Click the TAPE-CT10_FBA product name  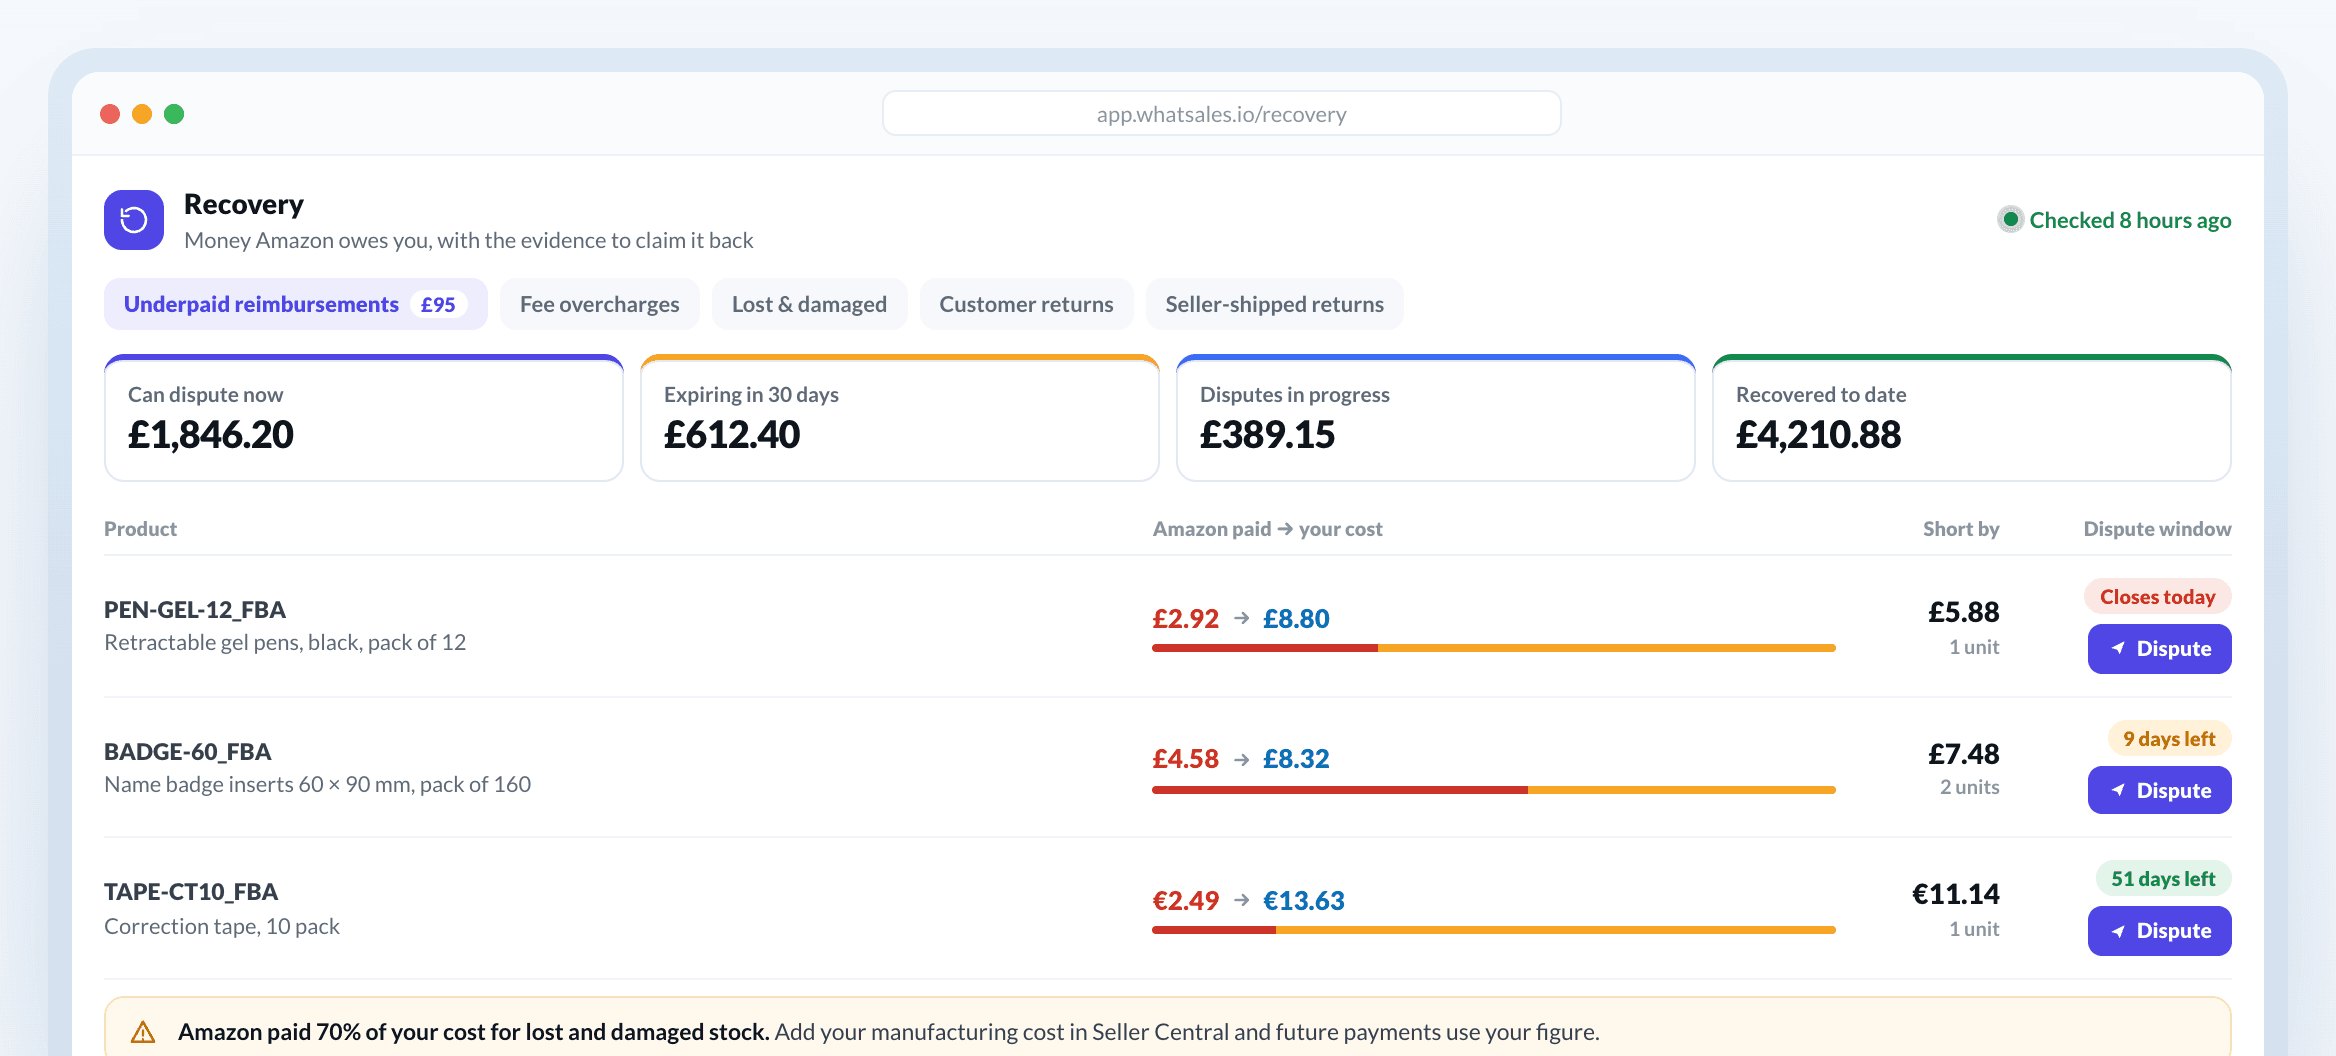(191, 892)
